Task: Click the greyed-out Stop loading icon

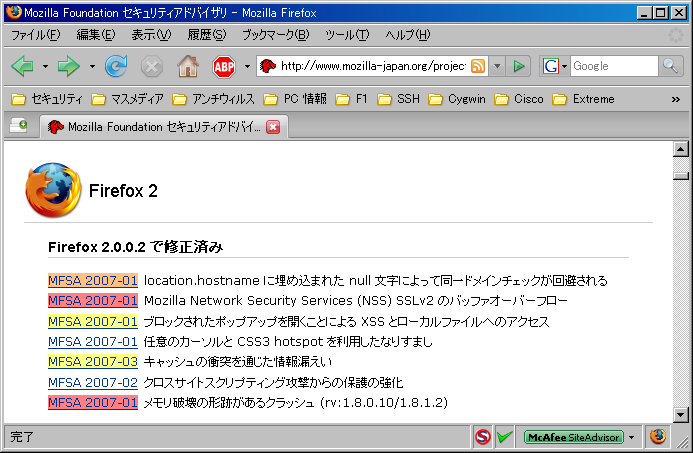Action: point(152,67)
